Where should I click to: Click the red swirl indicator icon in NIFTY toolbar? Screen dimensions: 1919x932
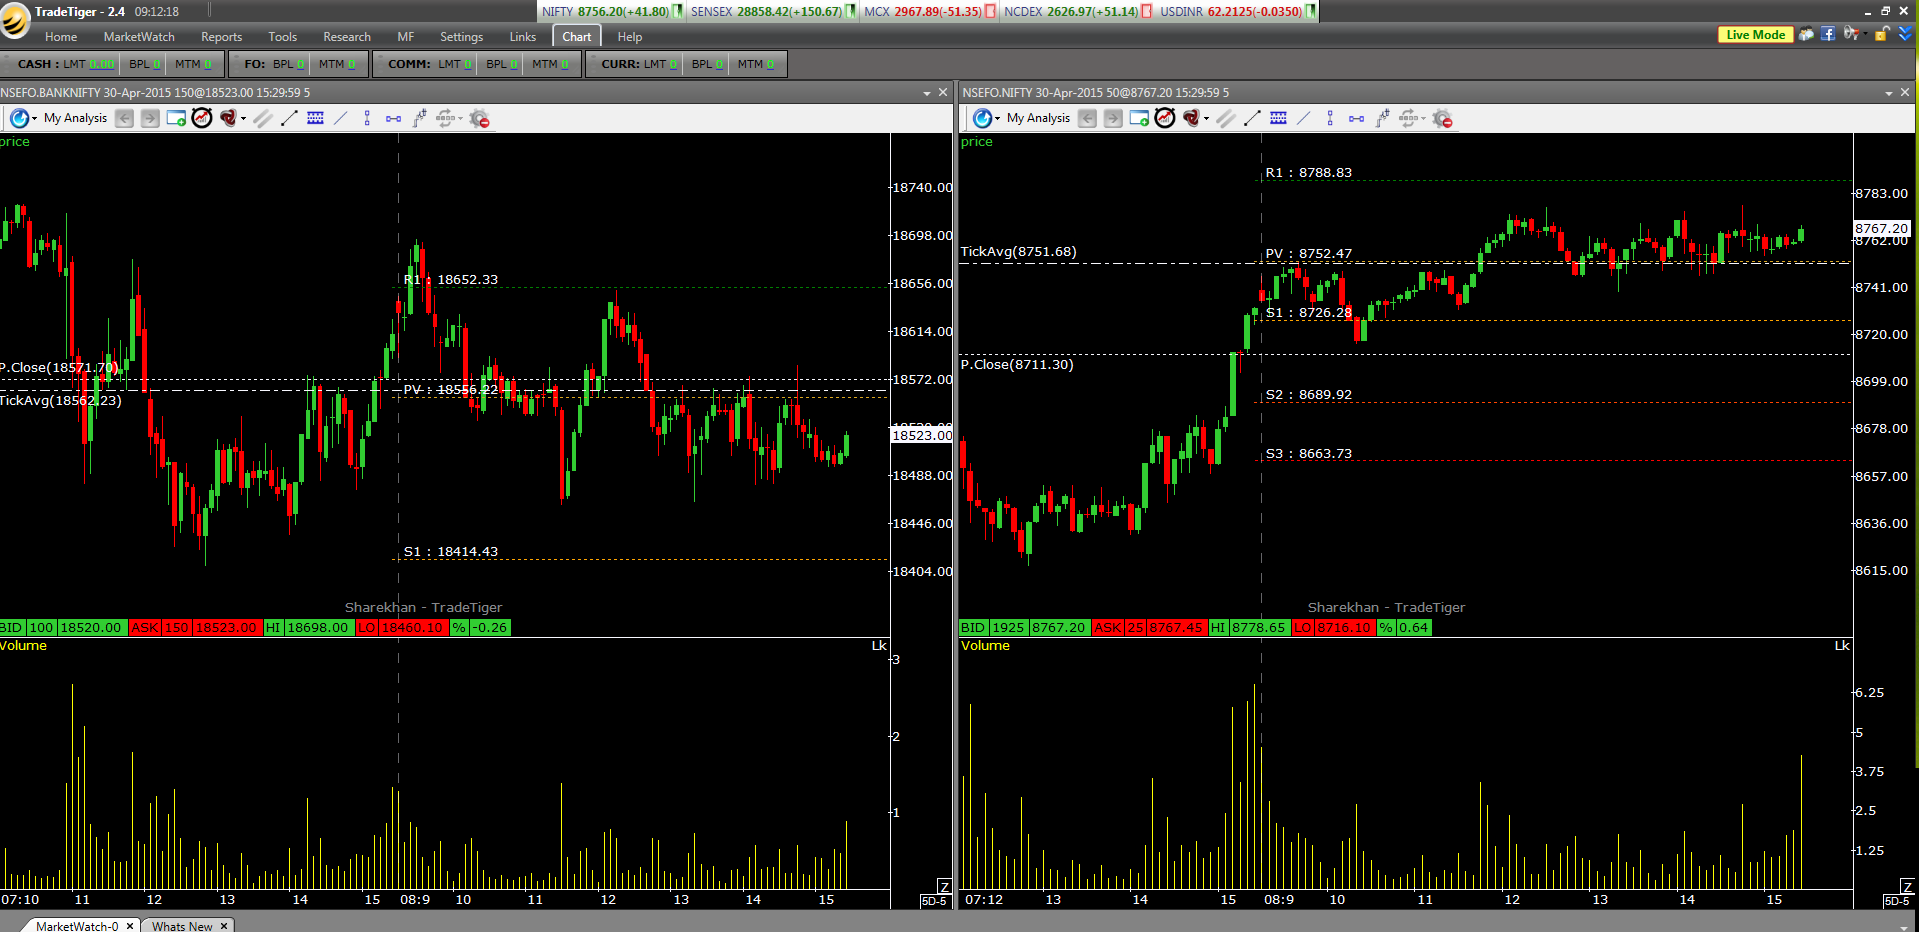1192,118
